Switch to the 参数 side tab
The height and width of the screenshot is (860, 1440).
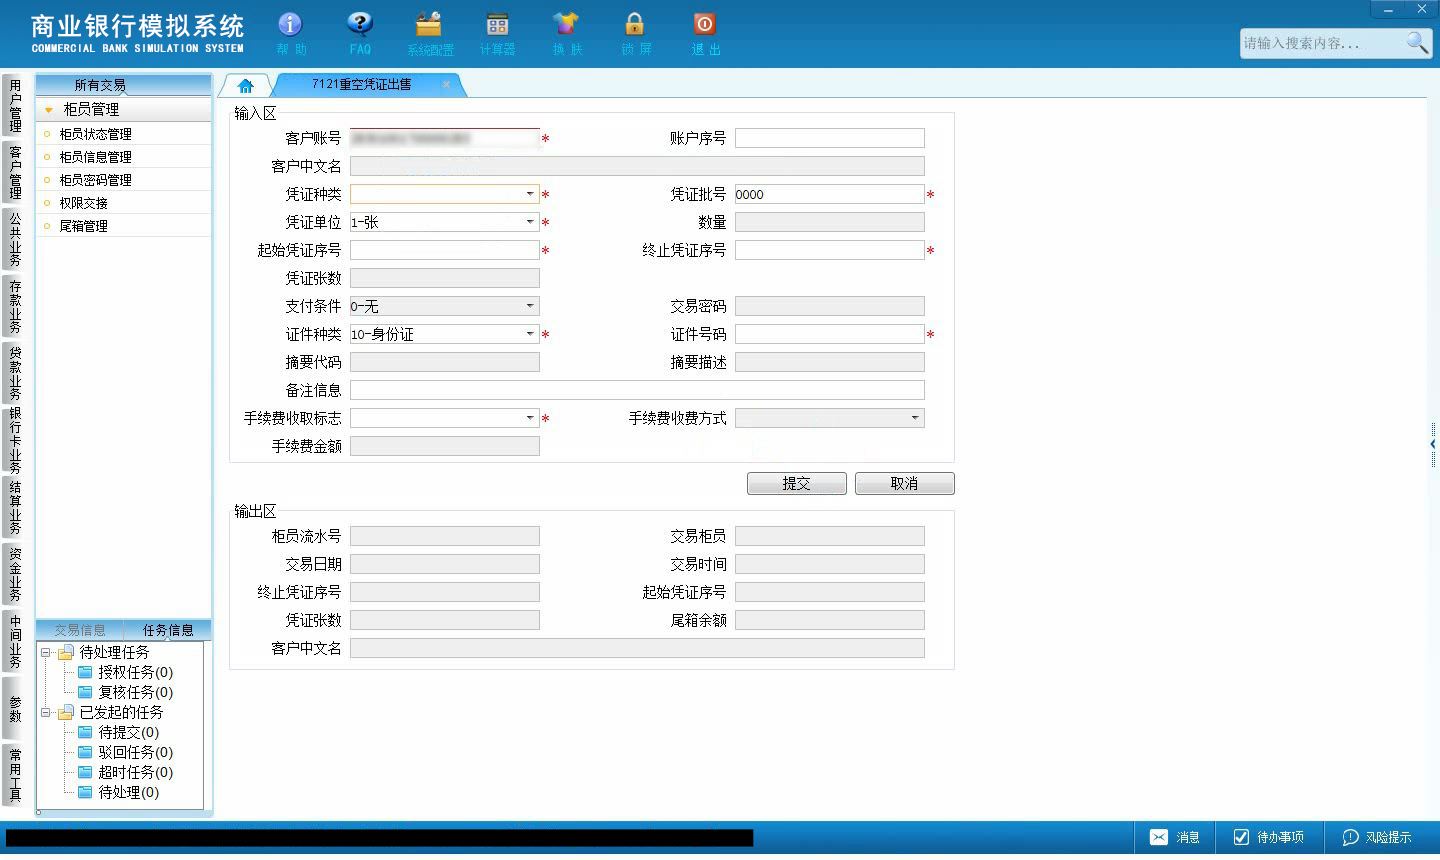pyautogui.click(x=14, y=708)
